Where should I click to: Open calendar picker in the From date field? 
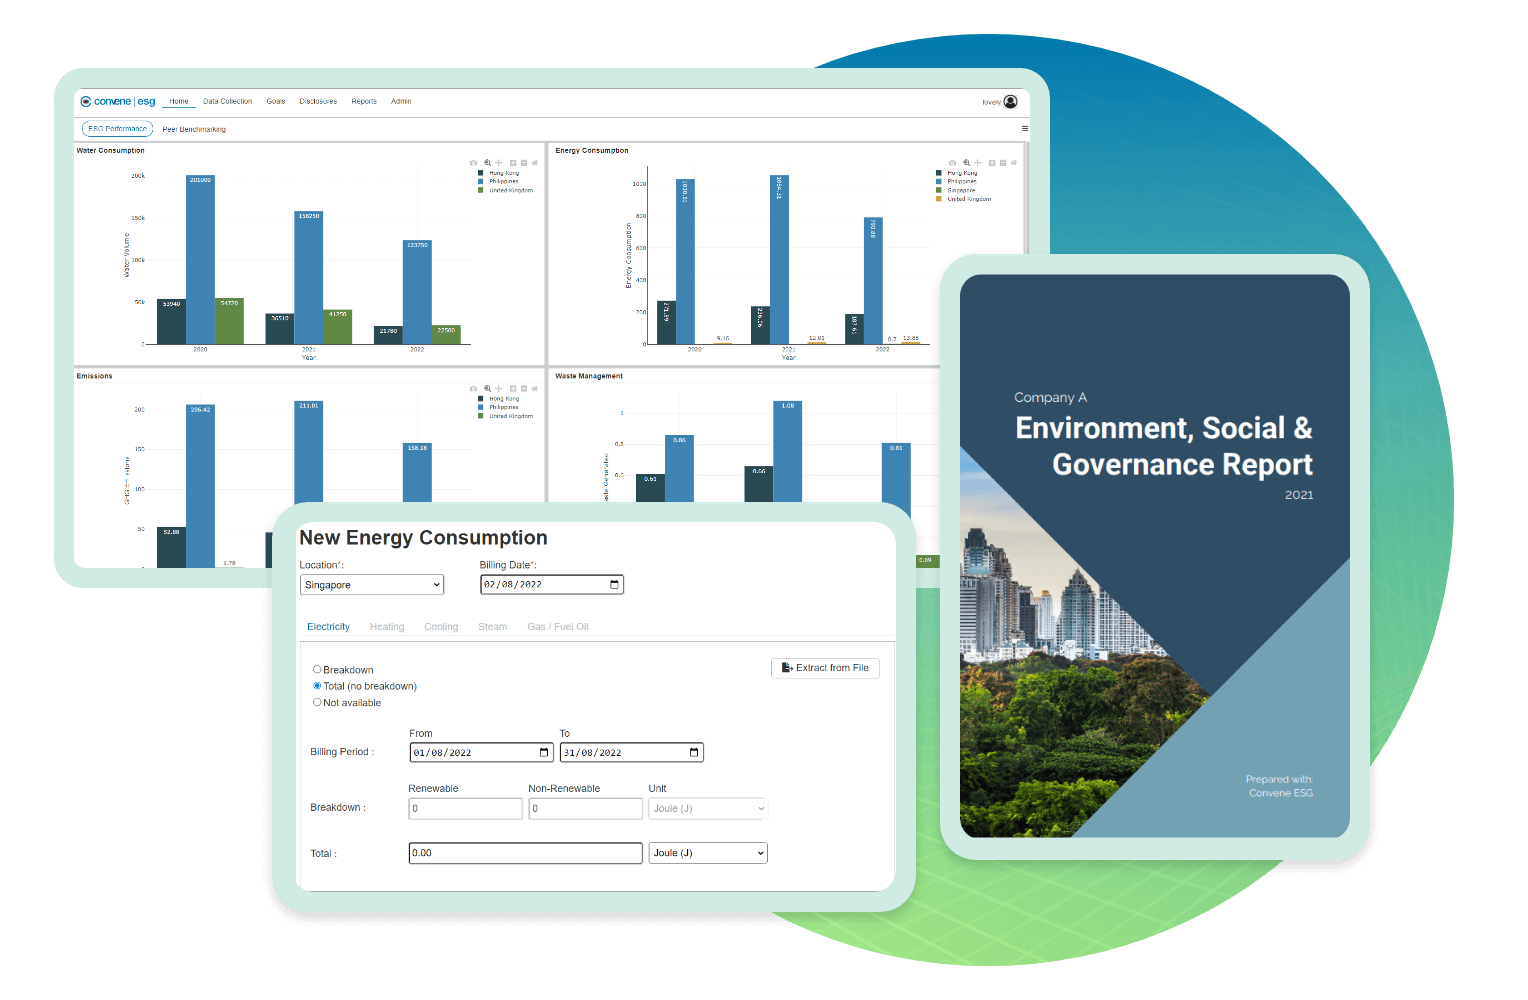coord(544,753)
